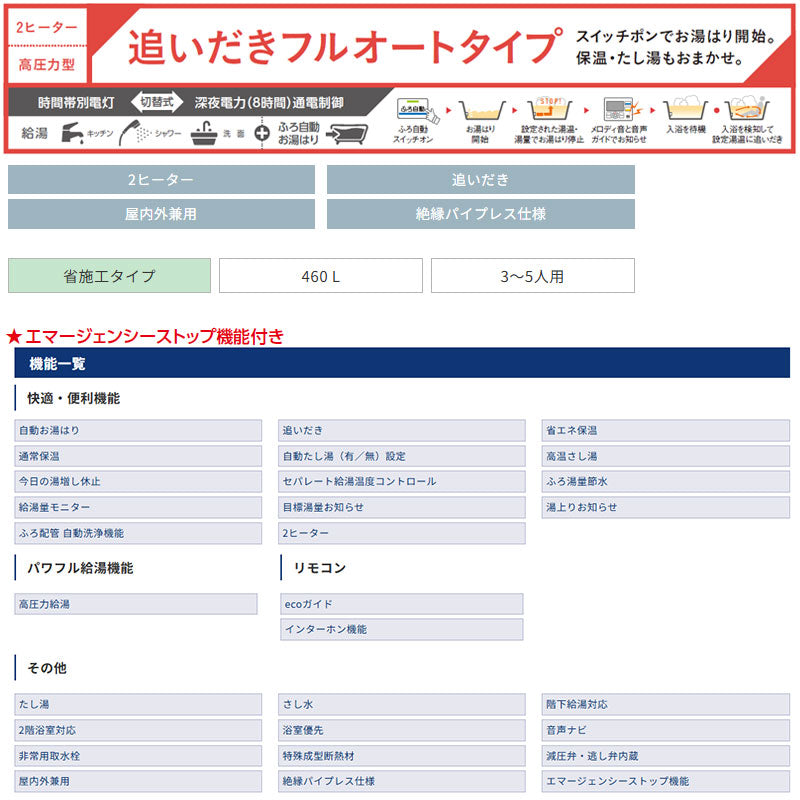Click the kitchen faucet icon
The width and height of the screenshot is (800, 800).
(72, 133)
